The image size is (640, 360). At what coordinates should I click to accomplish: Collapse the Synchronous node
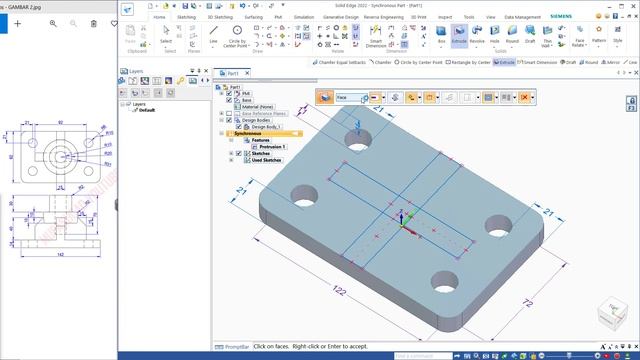[222, 133]
